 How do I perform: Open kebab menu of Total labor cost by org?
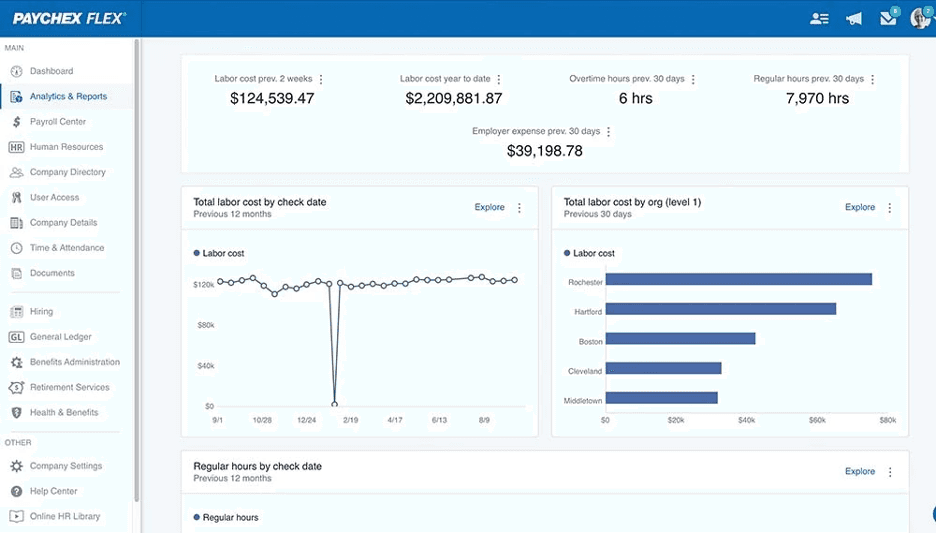click(x=890, y=208)
